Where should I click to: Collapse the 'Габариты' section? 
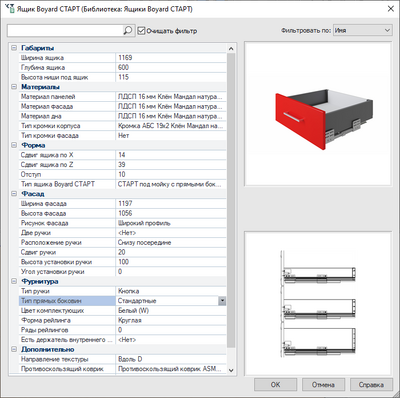[x=14, y=48]
